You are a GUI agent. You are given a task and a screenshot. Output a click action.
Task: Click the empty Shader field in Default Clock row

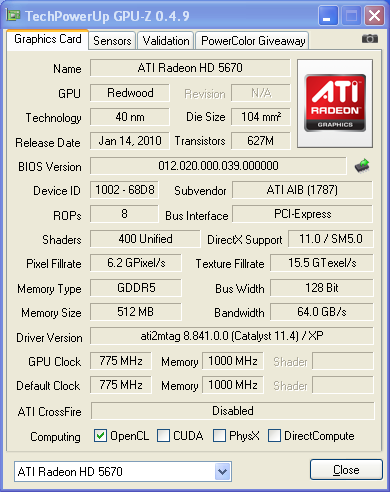(343, 385)
